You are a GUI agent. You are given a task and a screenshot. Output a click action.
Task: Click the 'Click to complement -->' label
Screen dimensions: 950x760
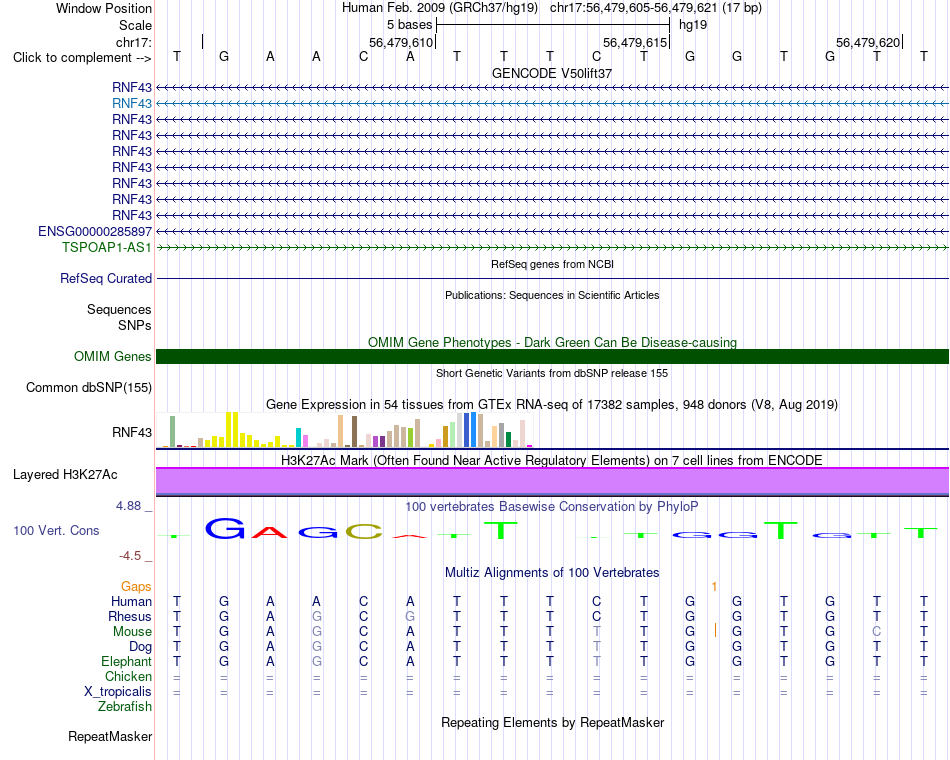pyautogui.click(x=82, y=58)
